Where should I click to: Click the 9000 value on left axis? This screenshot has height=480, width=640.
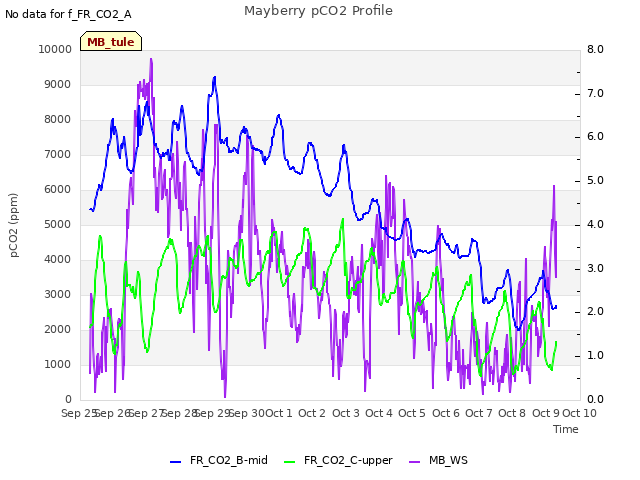point(58,84)
